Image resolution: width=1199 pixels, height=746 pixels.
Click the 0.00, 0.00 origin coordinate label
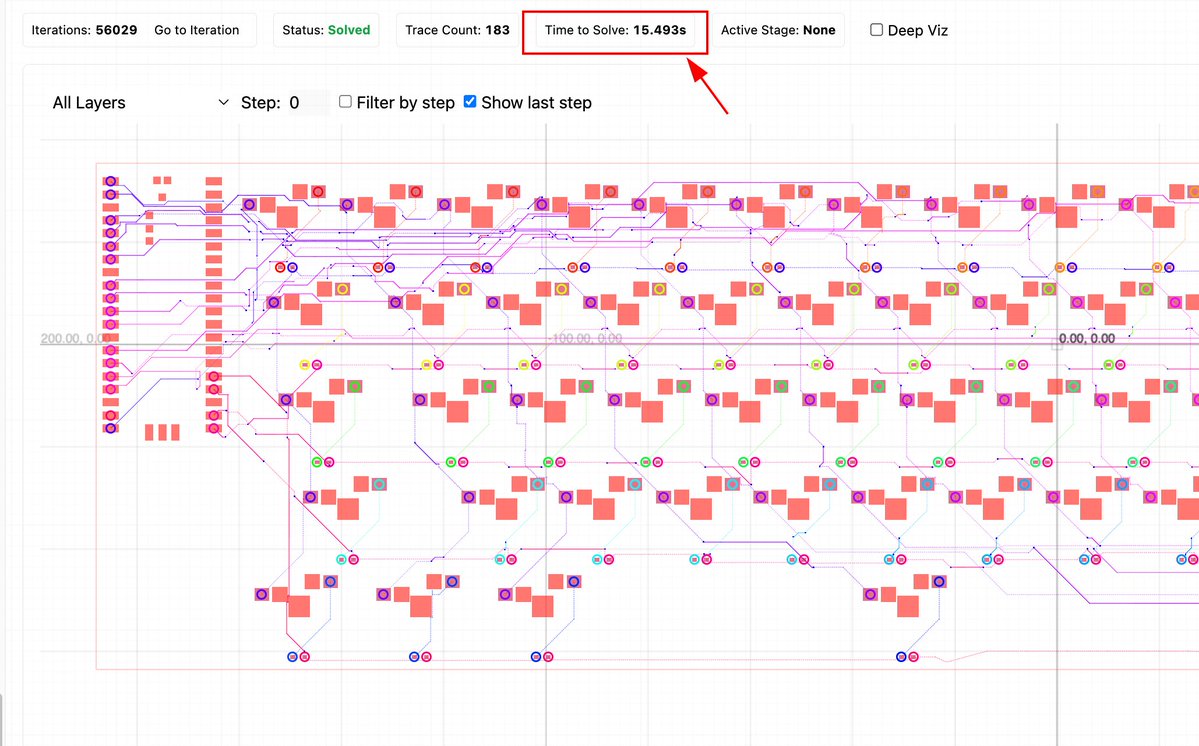coord(1087,339)
